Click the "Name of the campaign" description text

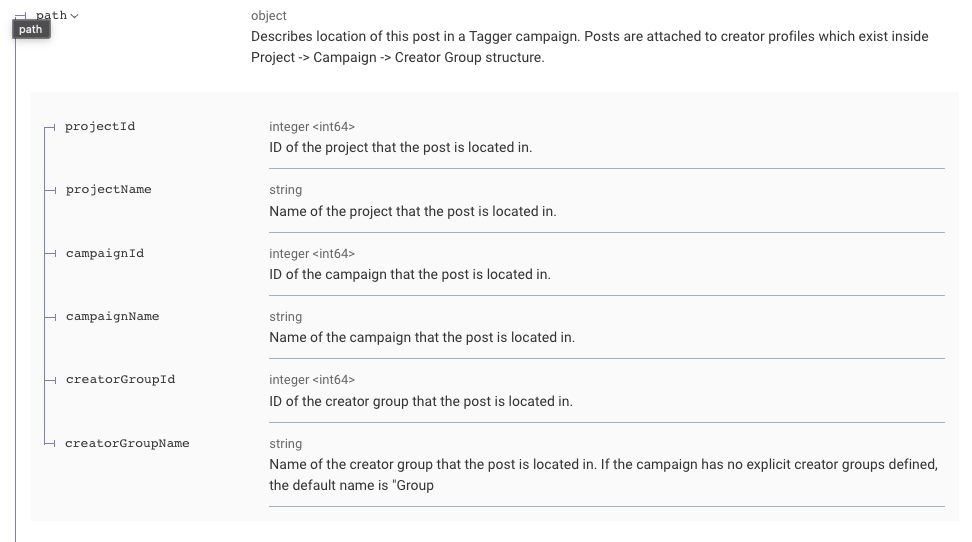[x=421, y=338]
